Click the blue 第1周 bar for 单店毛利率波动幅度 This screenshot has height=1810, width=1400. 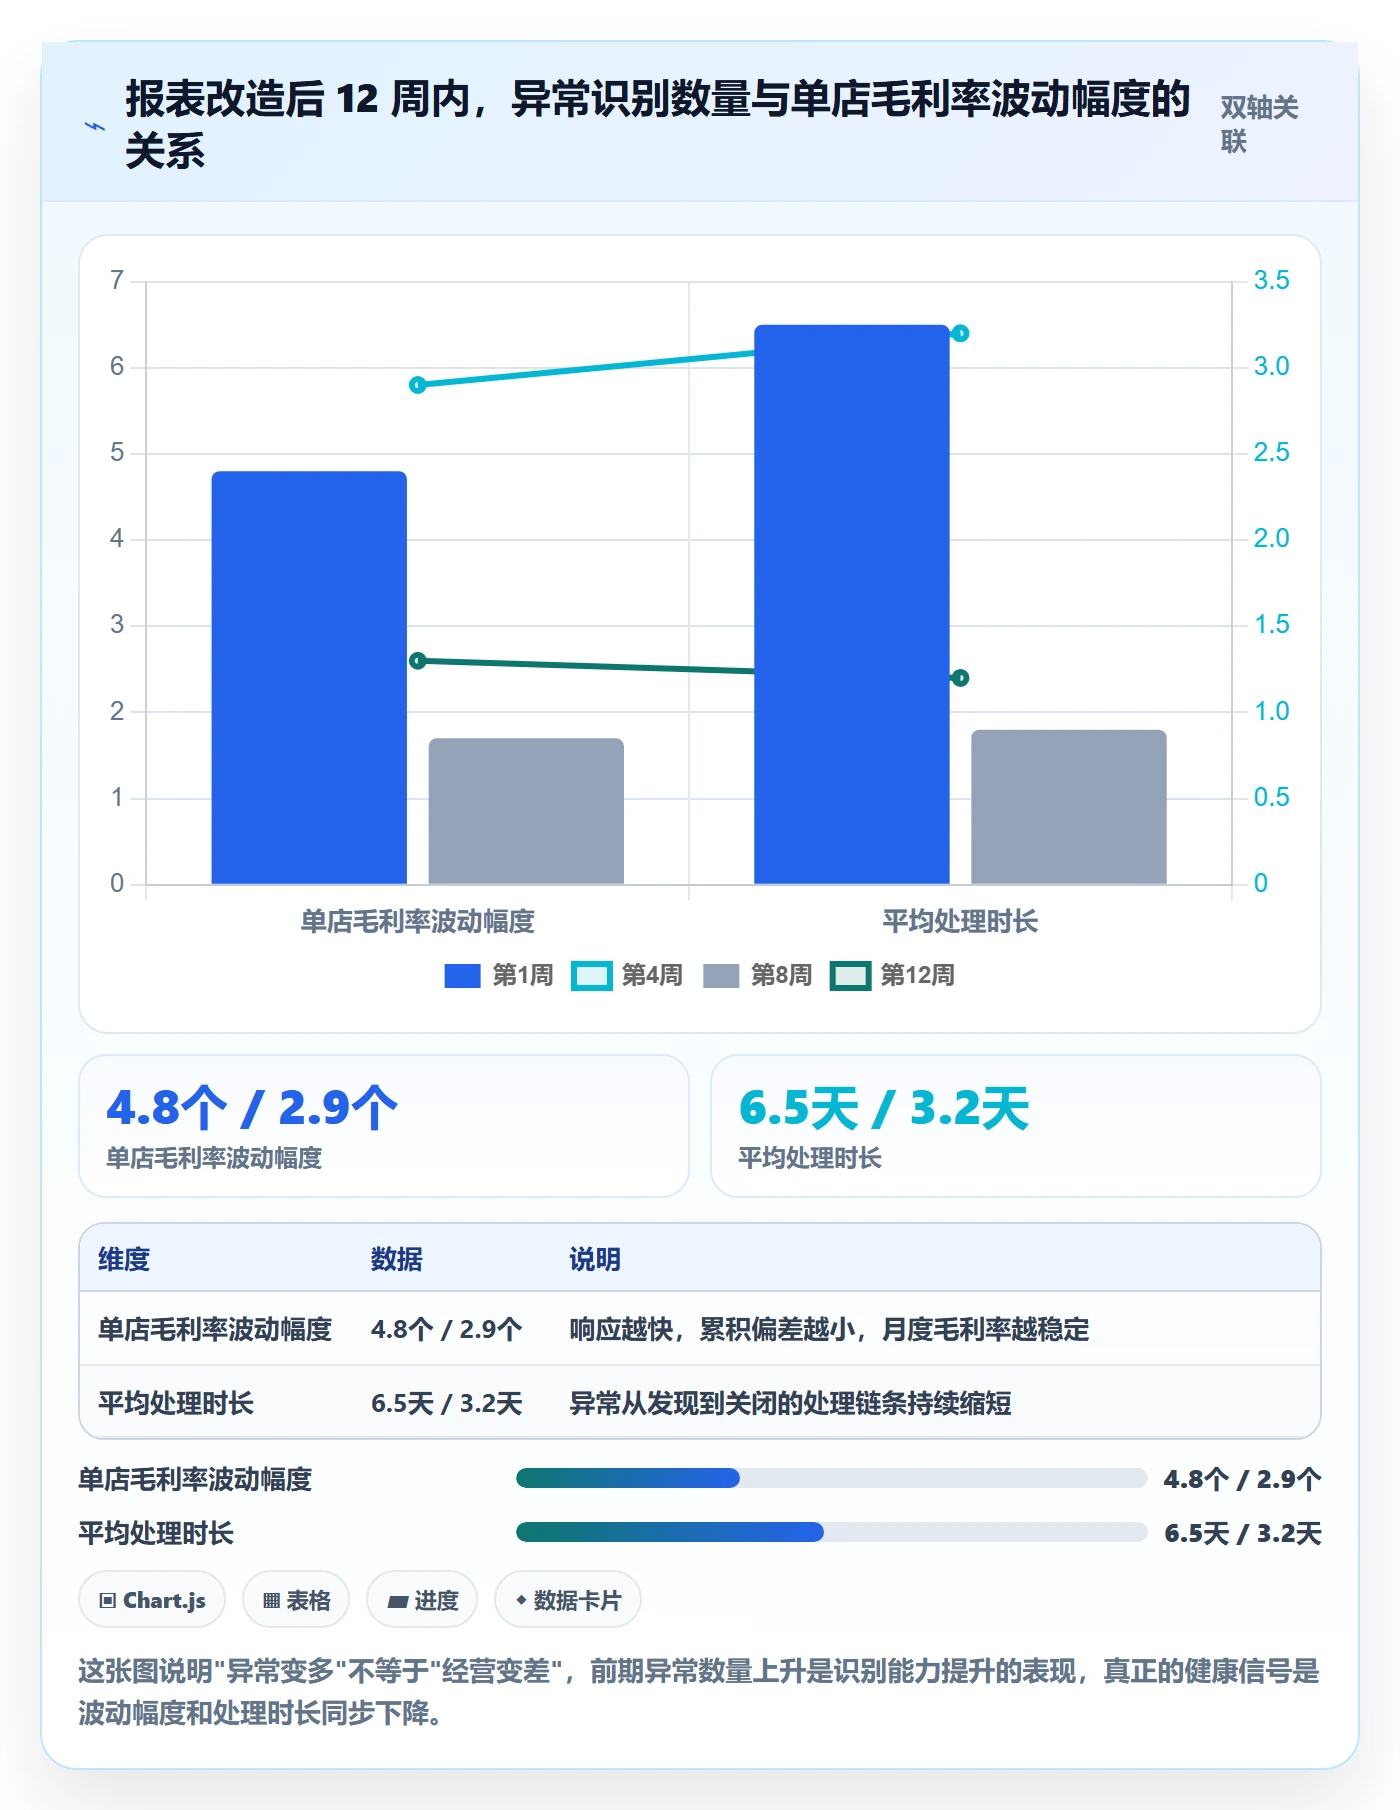coord(309,677)
